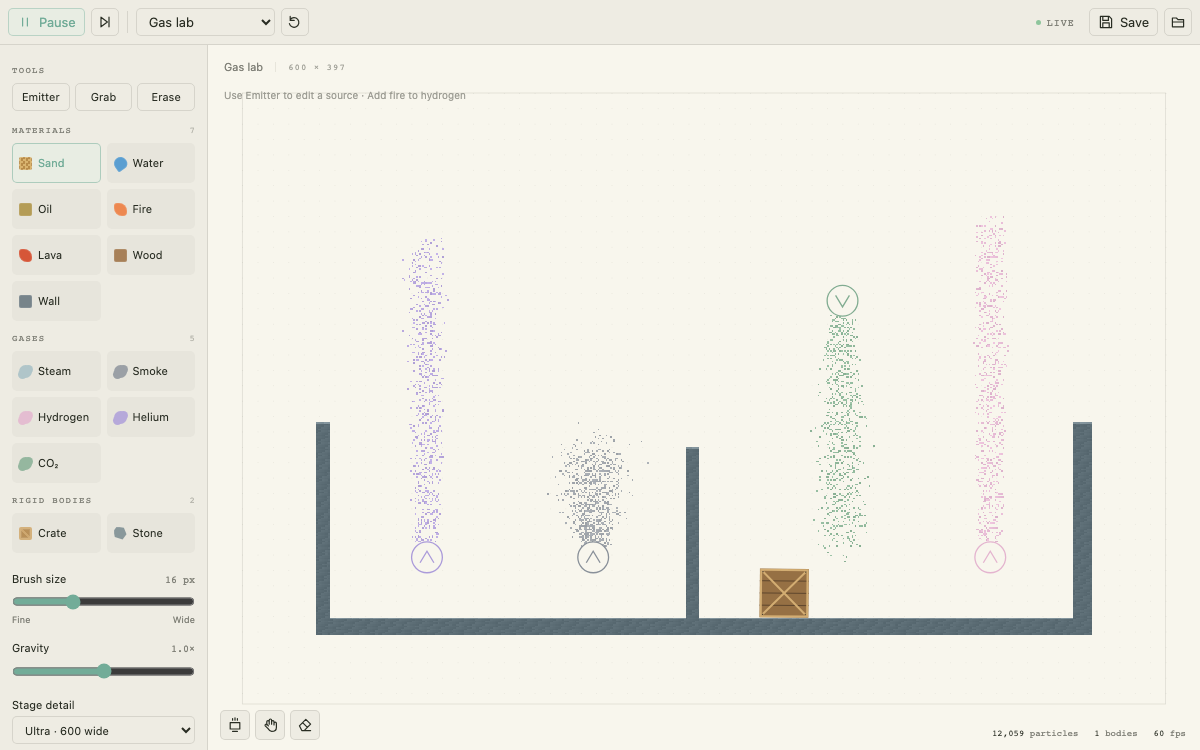Select the bottom emitter tool icon
The image size is (1200, 750).
(x=235, y=725)
